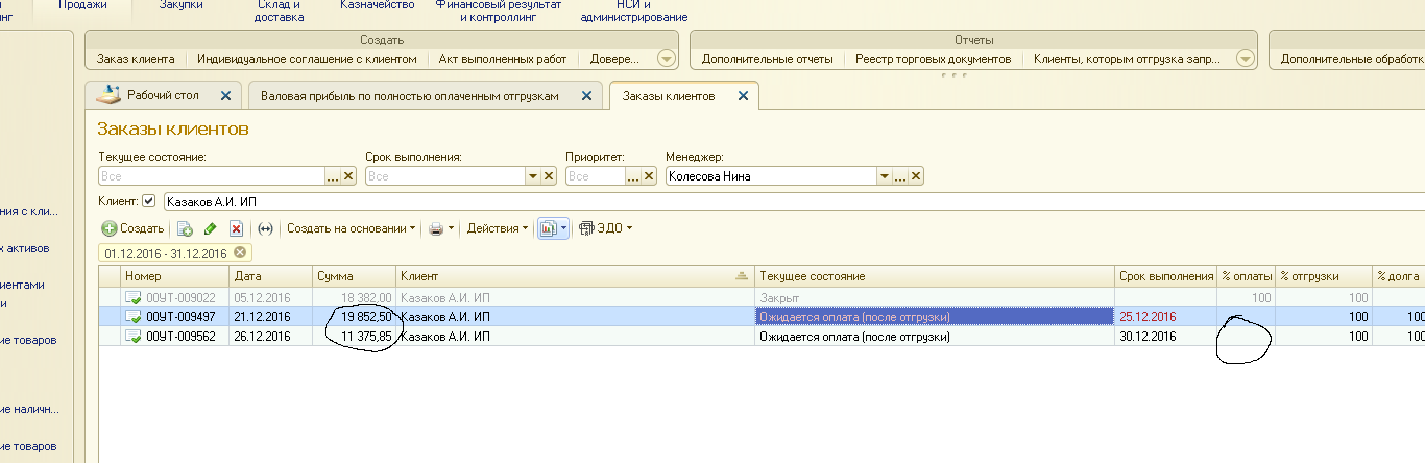This screenshot has width=1425, height=463.
Task: Click the reports chart icon in toolbar
Action: (547, 229)
